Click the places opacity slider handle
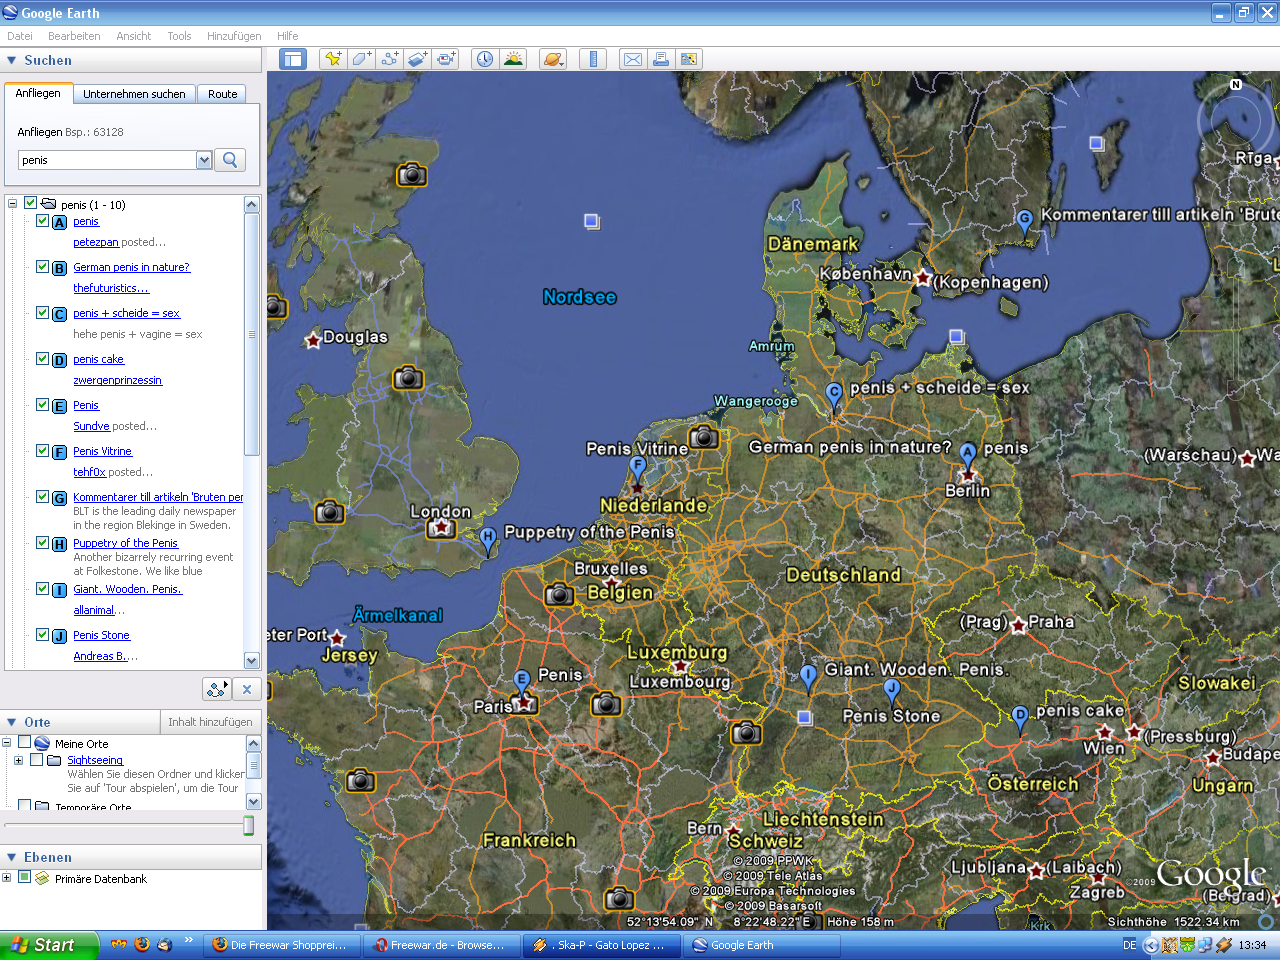Viewport: 1280px width, 960px height. [x=248, y=825]
